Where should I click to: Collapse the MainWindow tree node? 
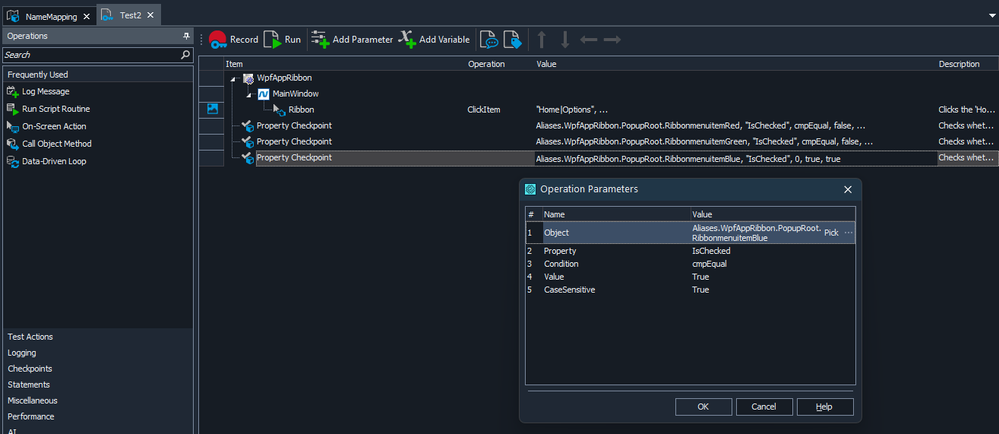pos(250,94)
